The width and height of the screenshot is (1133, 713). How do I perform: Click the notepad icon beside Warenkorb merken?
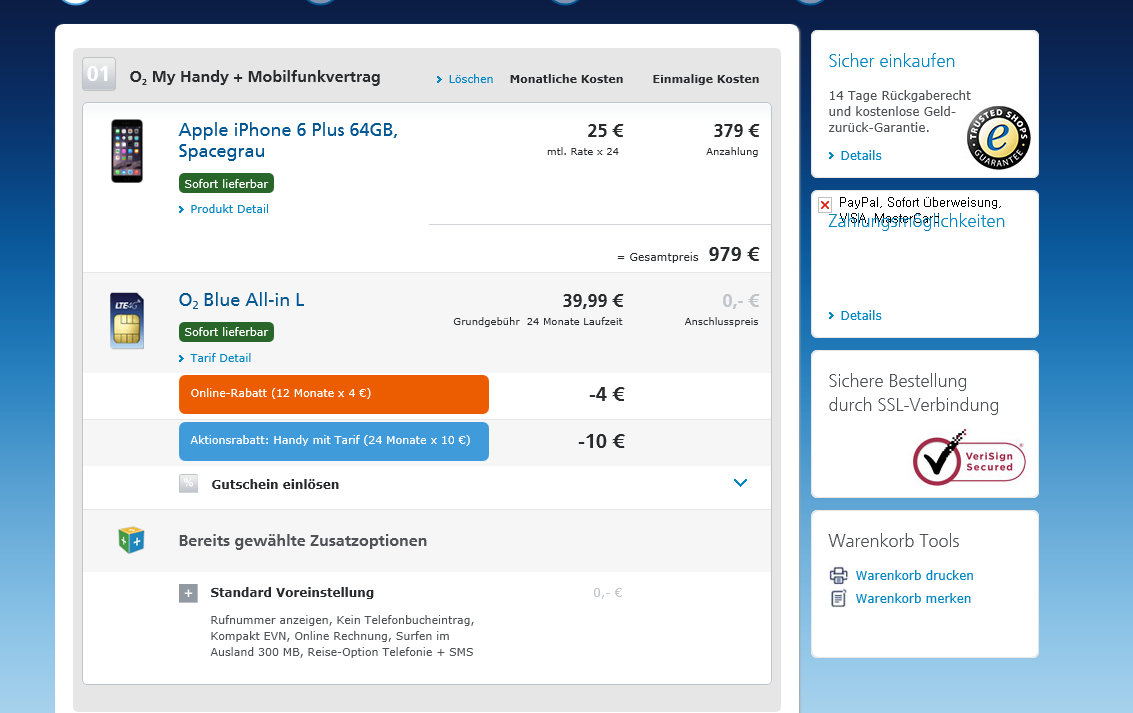pyautogui.click(x=838, y=598)
